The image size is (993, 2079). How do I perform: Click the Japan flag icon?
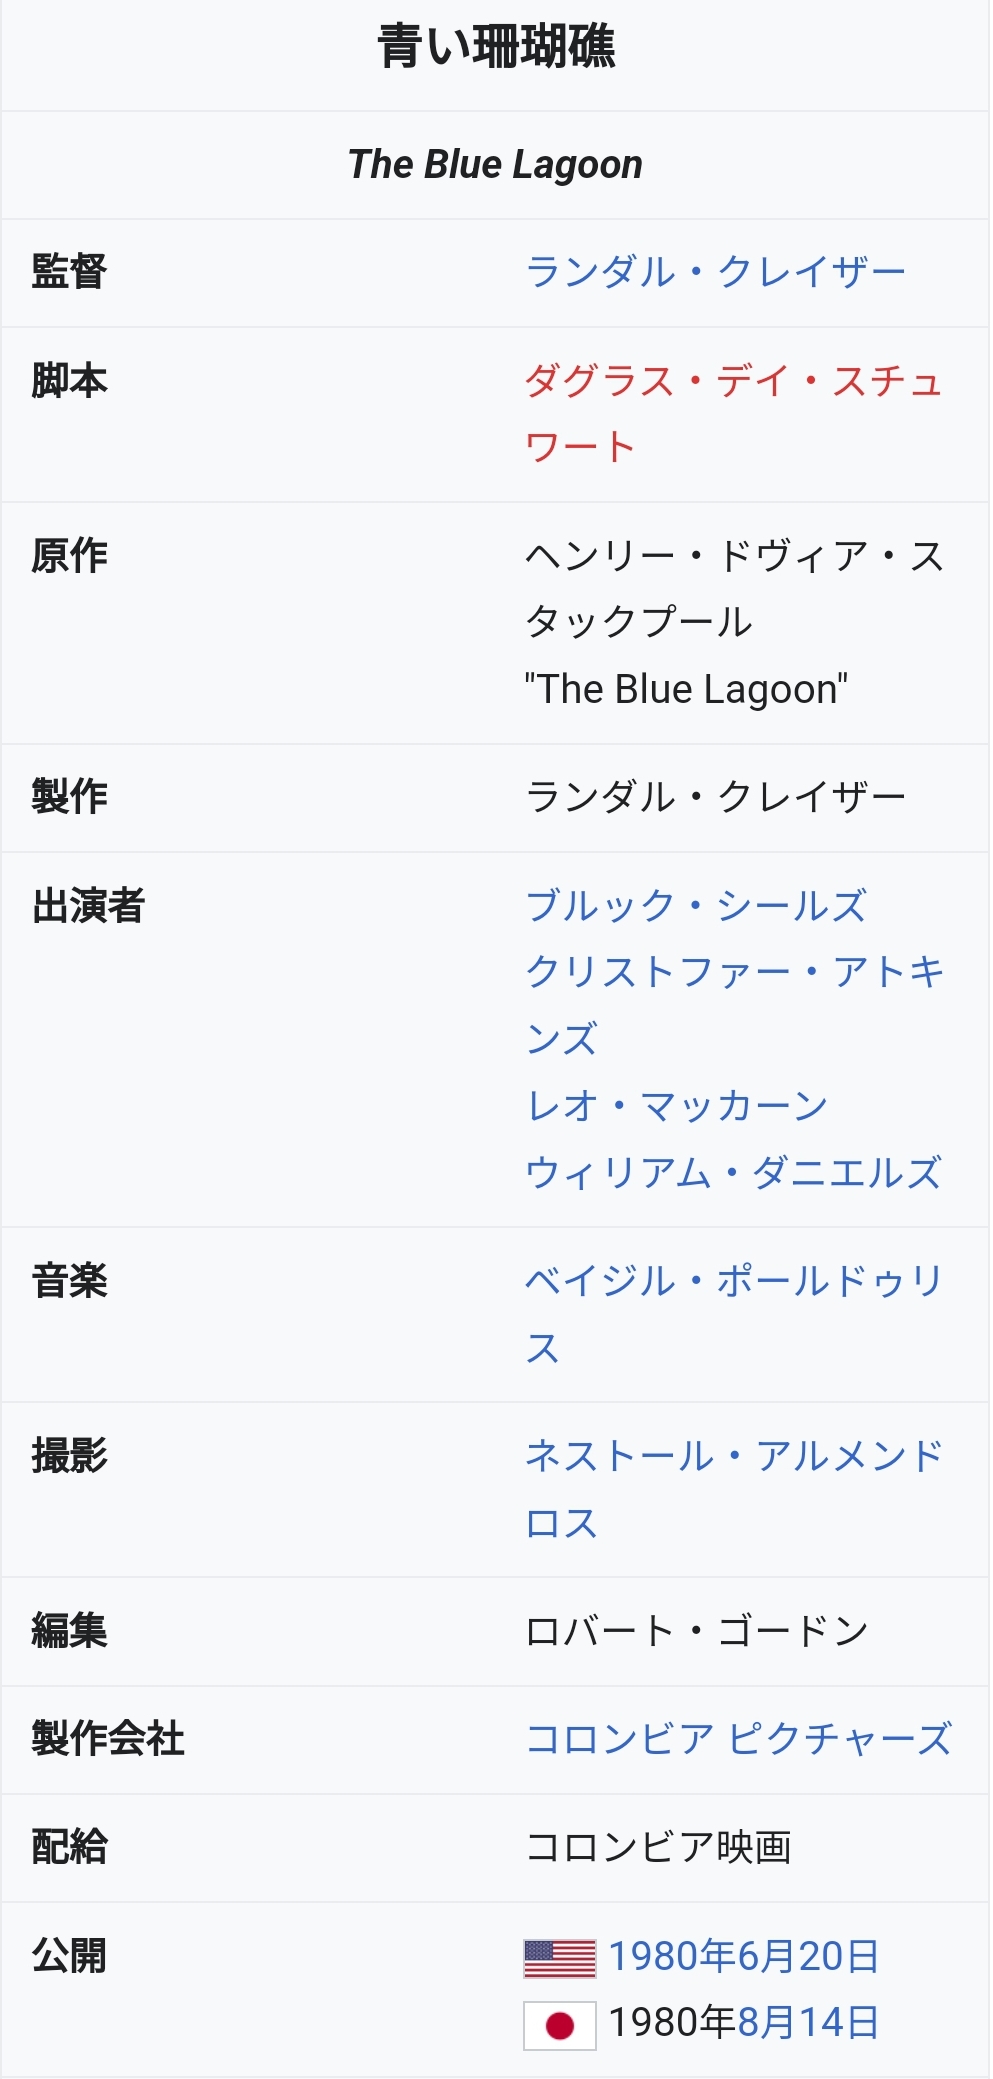[x=559, y=2025]
